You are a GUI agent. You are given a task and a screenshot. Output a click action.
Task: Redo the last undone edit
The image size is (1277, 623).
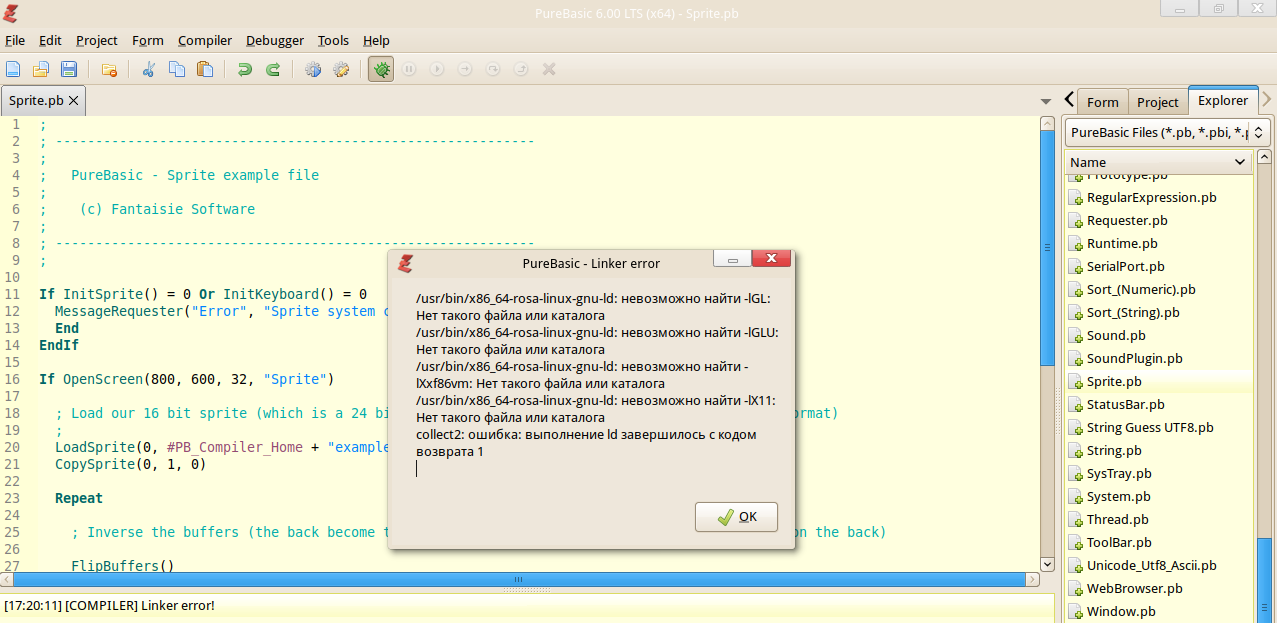(x=272, y=69)
